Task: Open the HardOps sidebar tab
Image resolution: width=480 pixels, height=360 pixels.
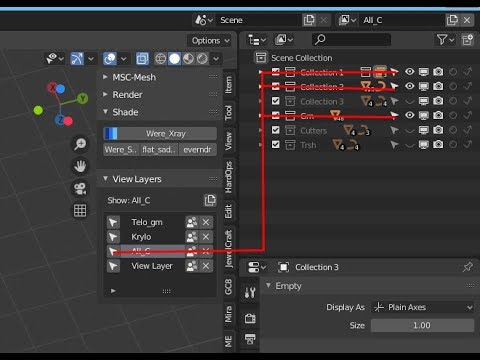Action: tap(228, 177)
